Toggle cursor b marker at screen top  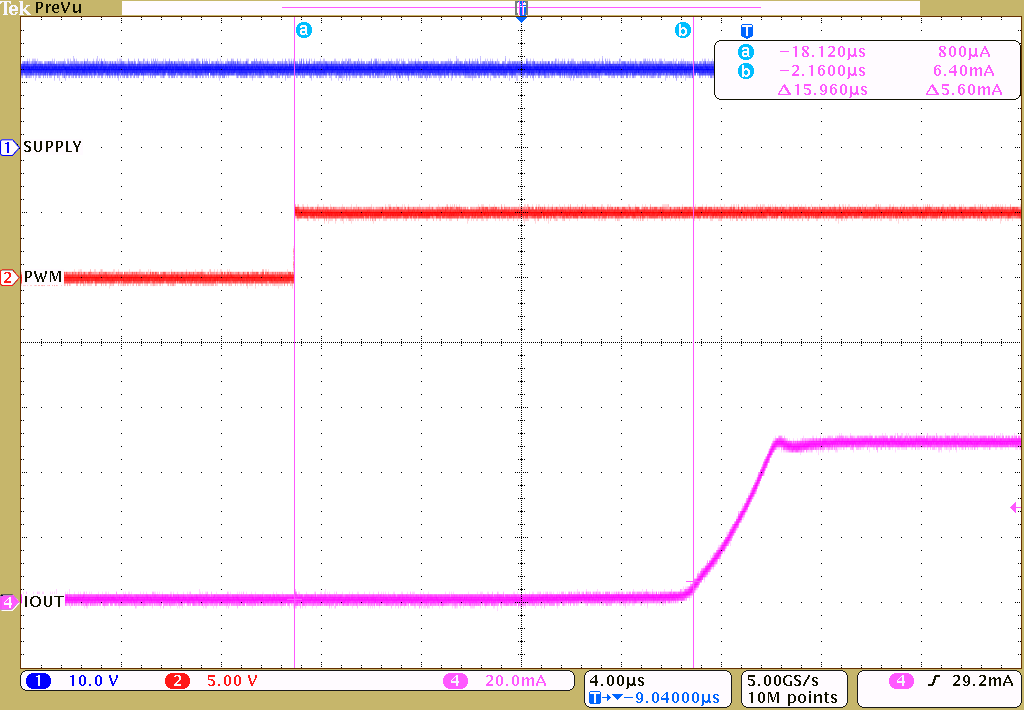(x=684, y=30)
